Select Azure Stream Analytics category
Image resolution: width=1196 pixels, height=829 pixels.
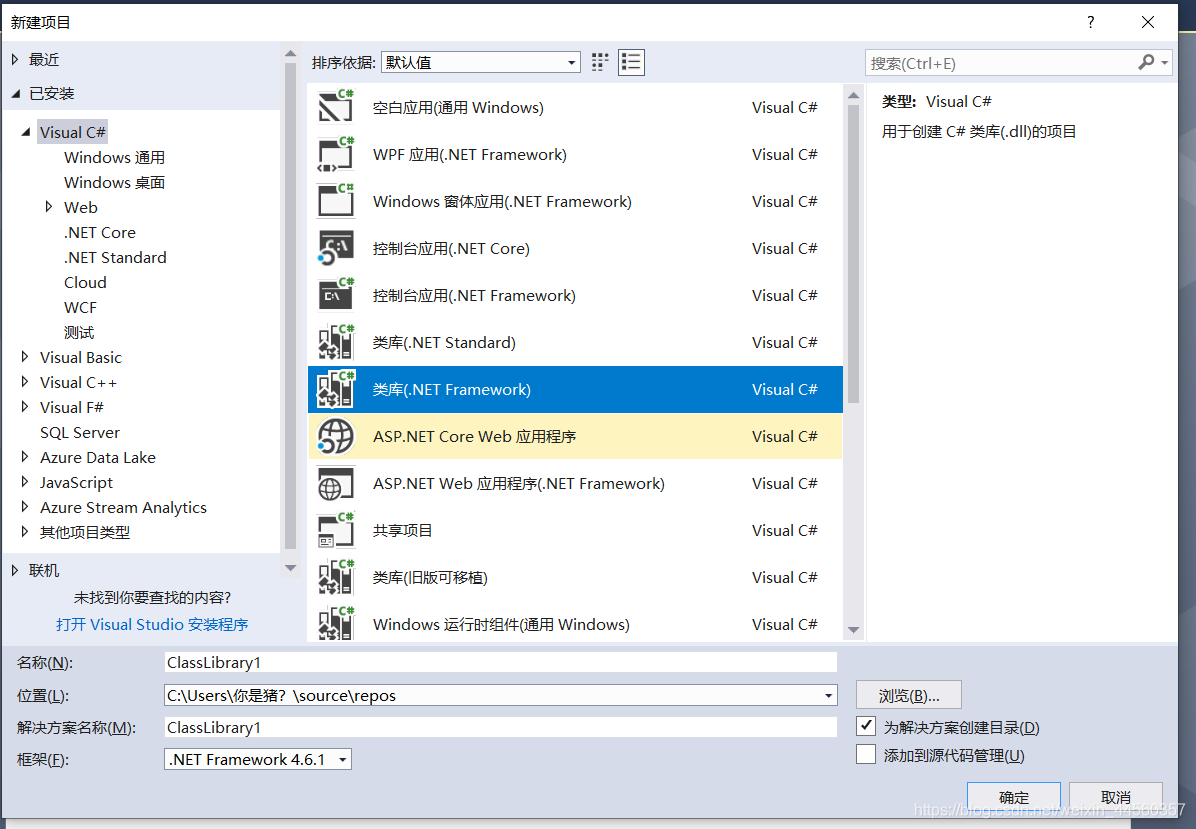(x=124, y=508)
